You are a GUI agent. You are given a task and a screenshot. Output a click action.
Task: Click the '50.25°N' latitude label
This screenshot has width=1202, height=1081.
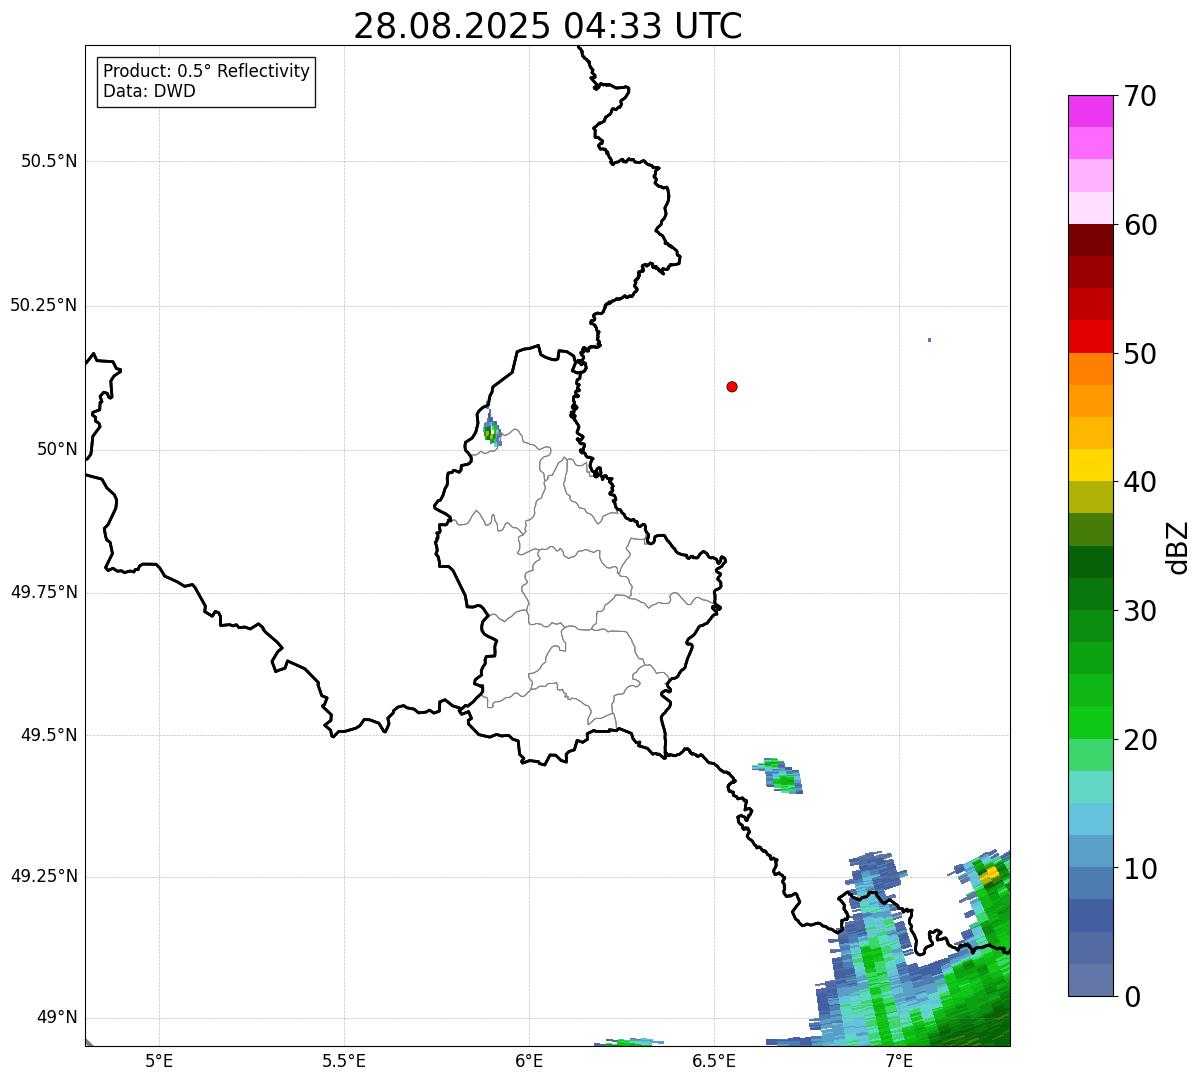tap(43, 305)
